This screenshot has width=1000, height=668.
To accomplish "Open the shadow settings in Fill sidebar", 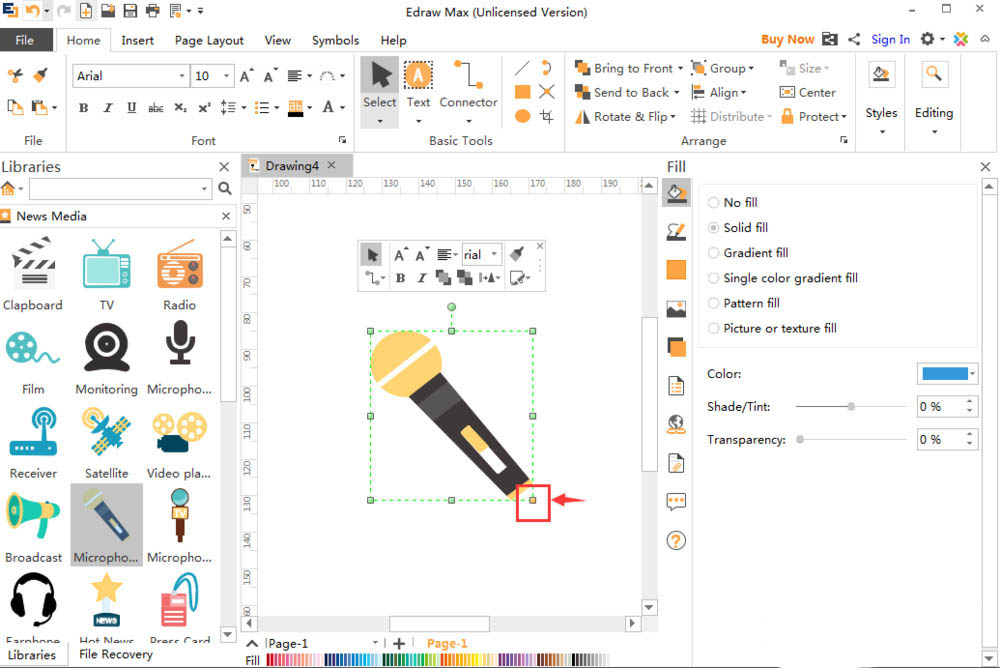I will tap(676, 347).
